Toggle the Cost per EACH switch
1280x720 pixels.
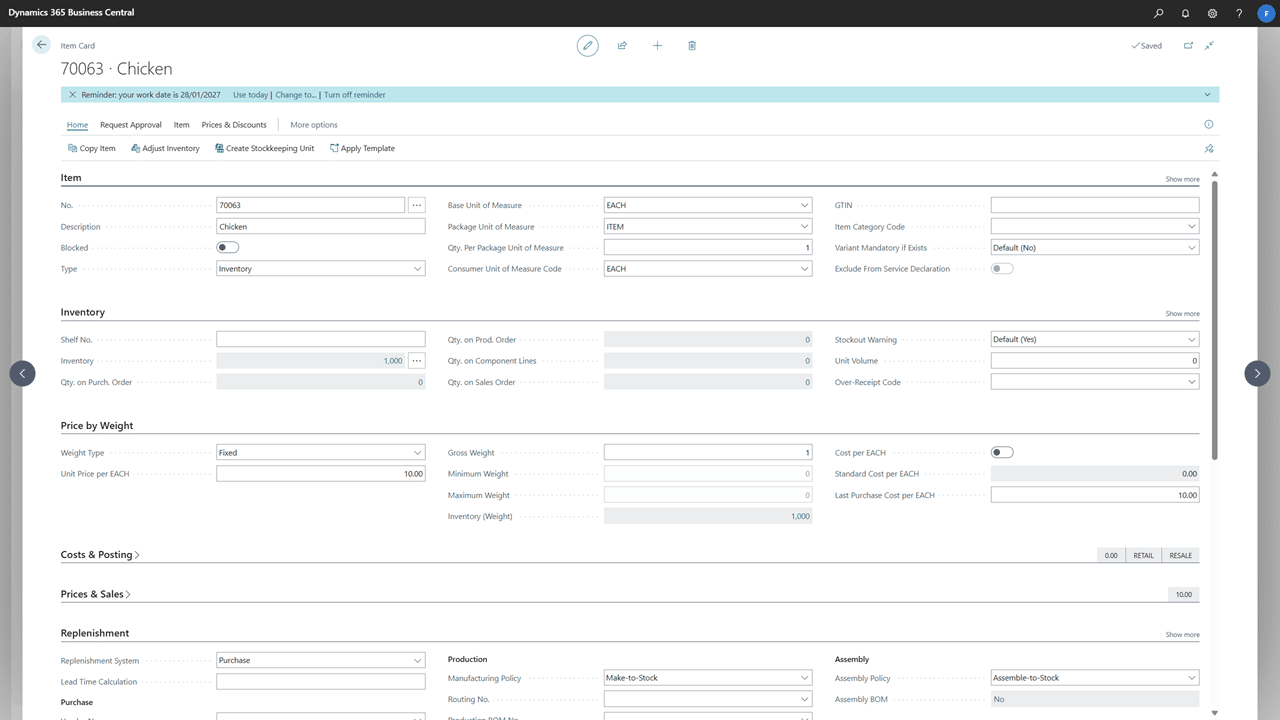pos(1002,453)
